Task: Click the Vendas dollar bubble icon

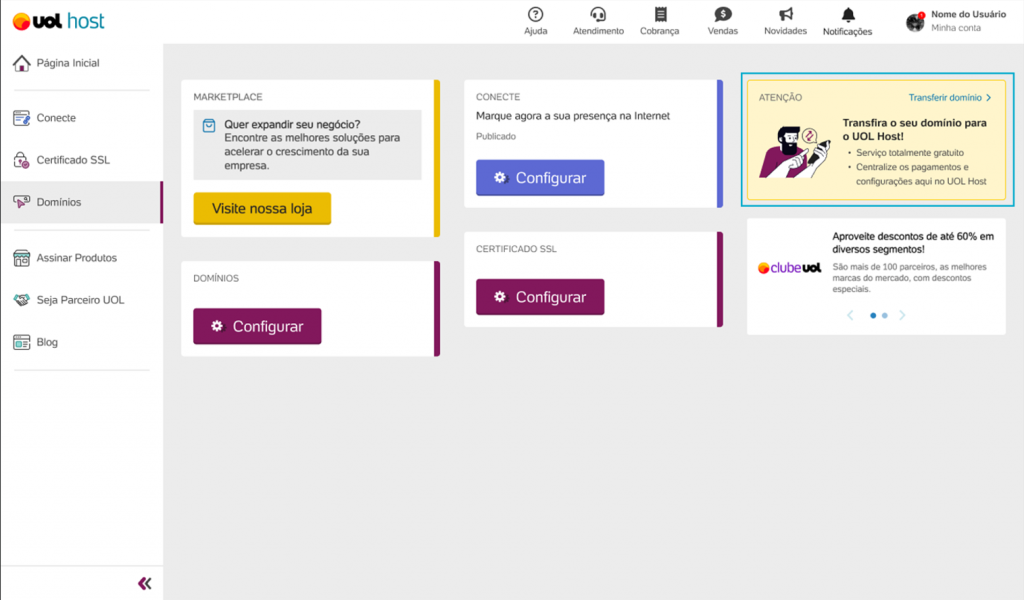Action: 723,15
